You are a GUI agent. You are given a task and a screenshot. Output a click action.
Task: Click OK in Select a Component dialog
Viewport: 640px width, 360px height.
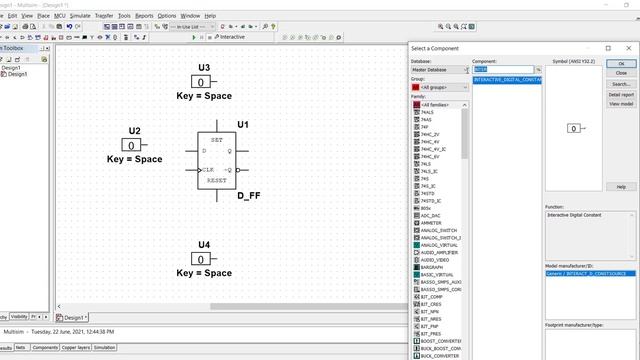[x=621, y=64]
